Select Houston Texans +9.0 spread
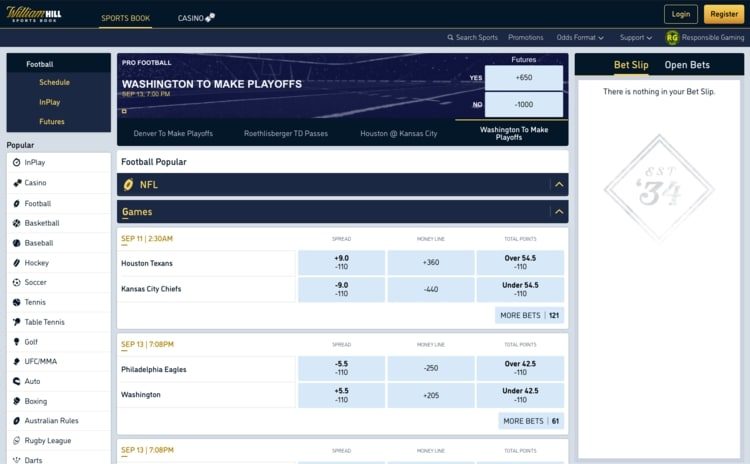This screenshot has width=750, height=464. pos(342,263)
